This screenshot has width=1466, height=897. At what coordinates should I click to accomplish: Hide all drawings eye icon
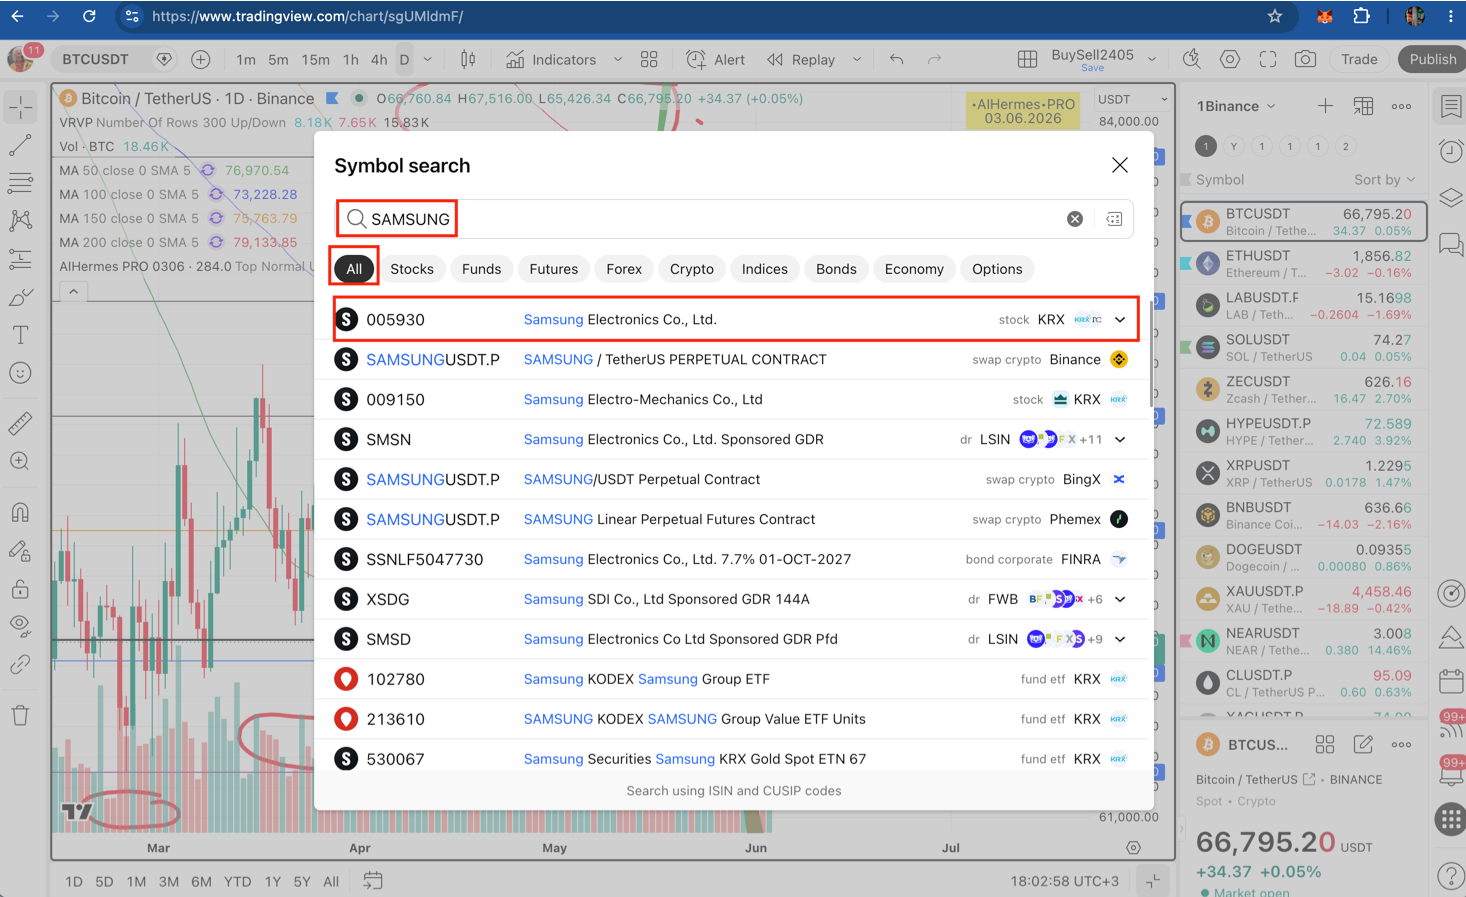20,627
